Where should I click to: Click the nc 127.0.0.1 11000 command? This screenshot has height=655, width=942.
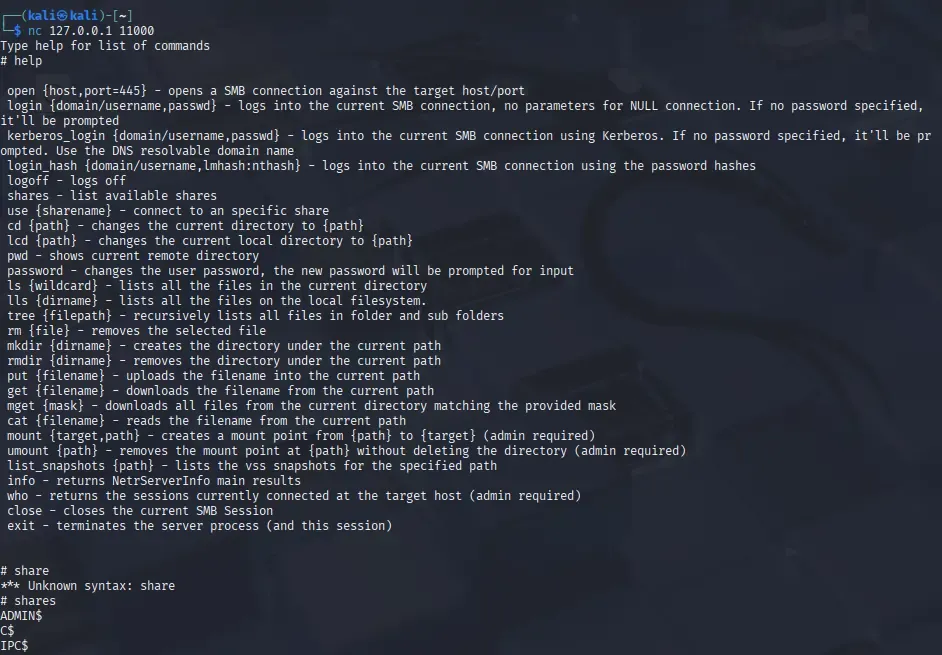(91, 31)
